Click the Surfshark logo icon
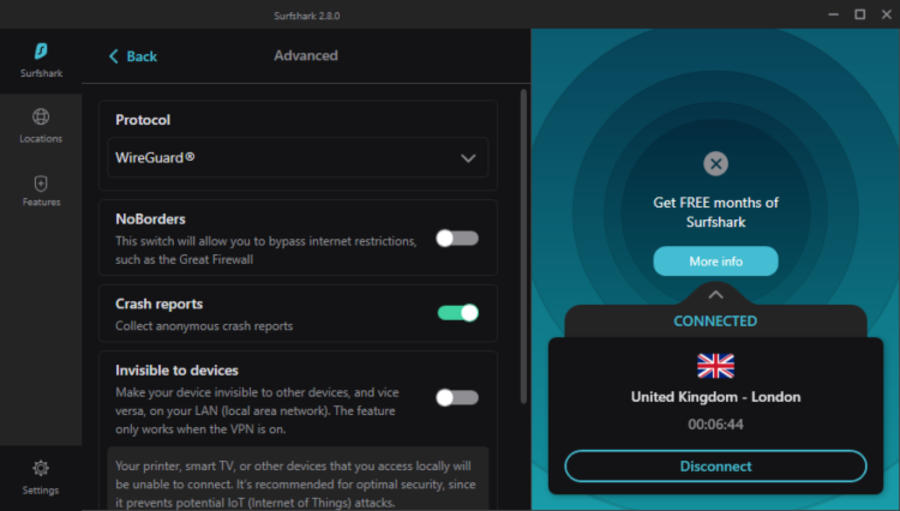The height and width of the screenshot is (511, 900). pos(41,51)
